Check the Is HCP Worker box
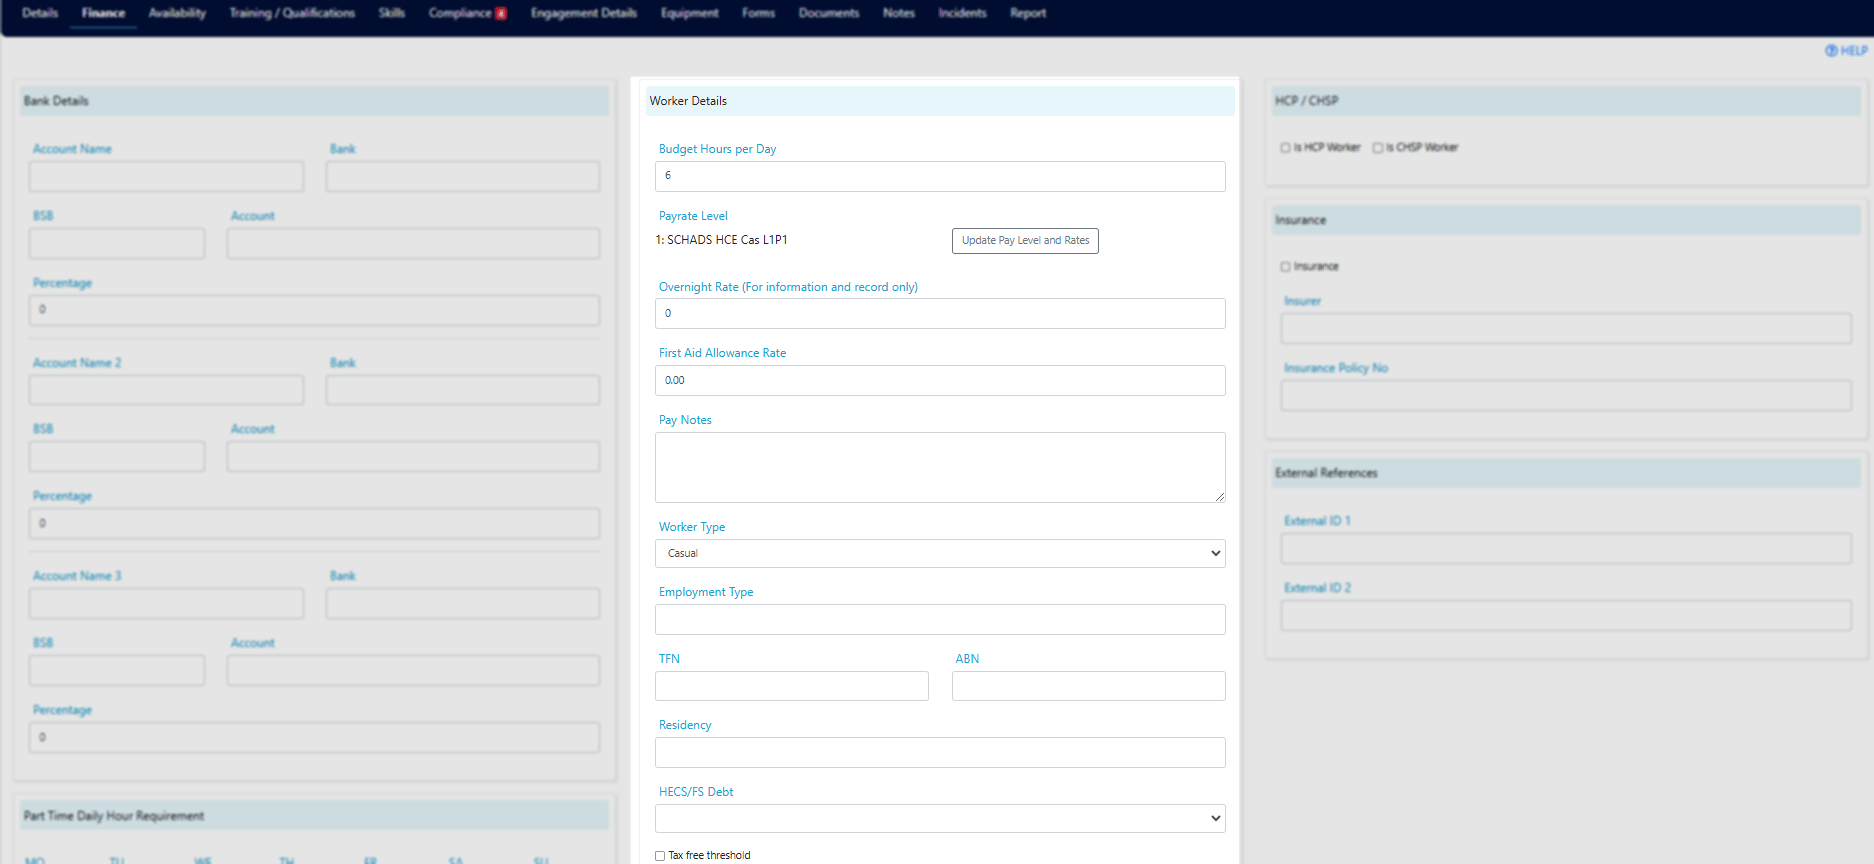1874x864 pixels. click(x=1285, y=148)
